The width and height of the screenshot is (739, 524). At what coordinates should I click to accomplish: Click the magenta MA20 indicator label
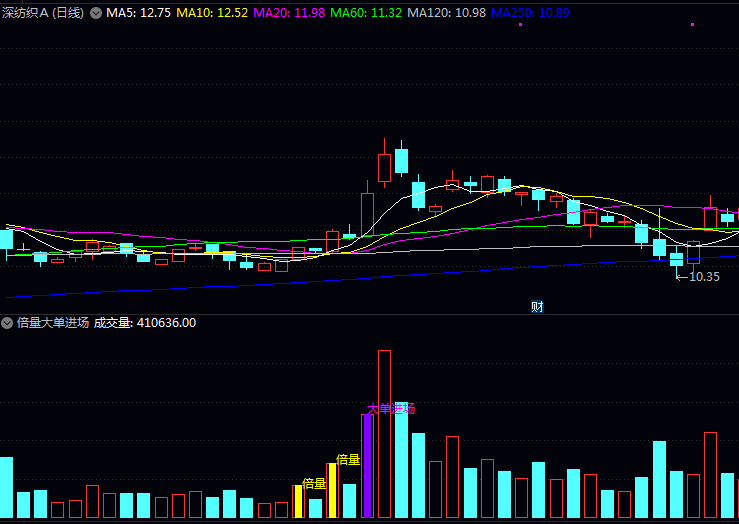point(289,13)
